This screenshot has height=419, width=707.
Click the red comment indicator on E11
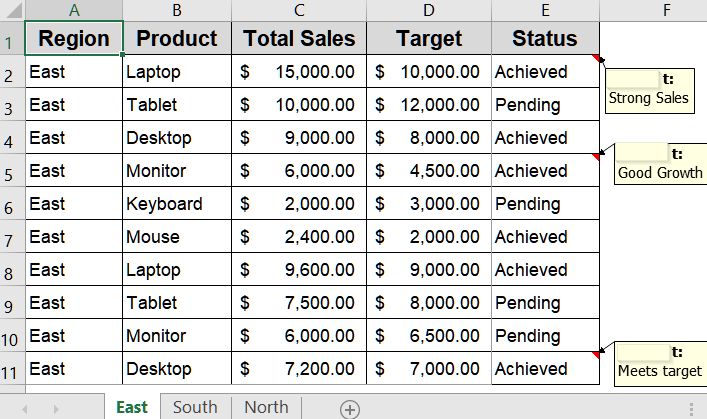pyautogui.click(x=596, y=355)
